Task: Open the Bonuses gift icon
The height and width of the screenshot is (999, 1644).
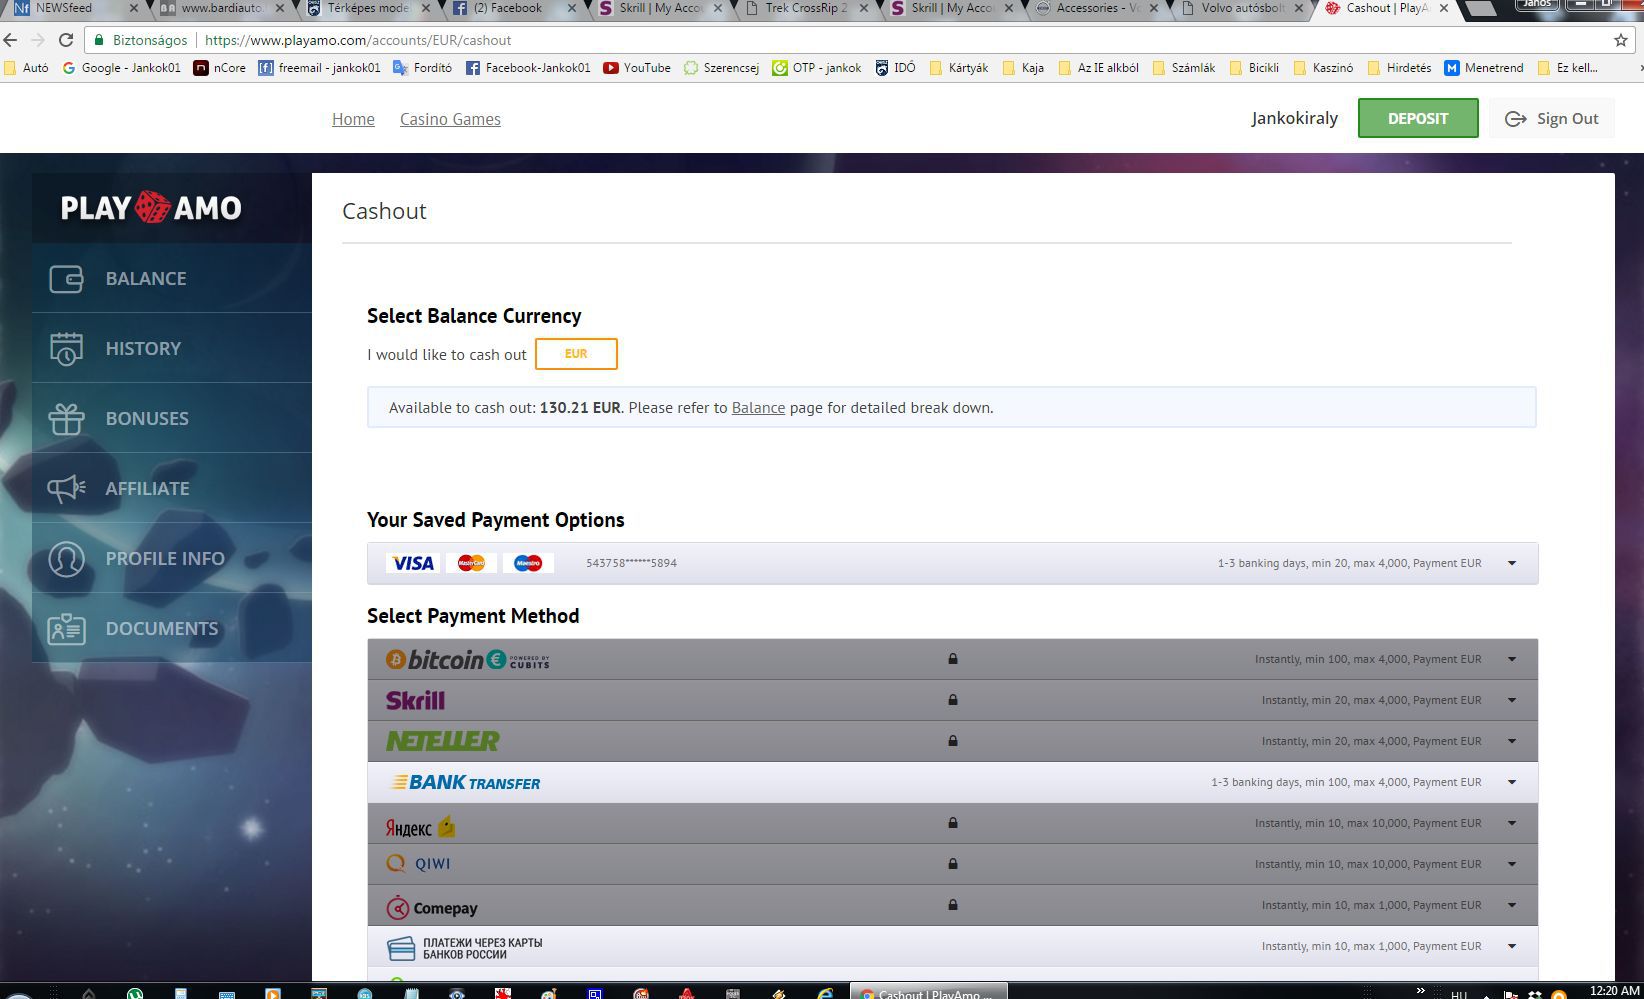Action: pyautogui.click(x=66, y=418)
